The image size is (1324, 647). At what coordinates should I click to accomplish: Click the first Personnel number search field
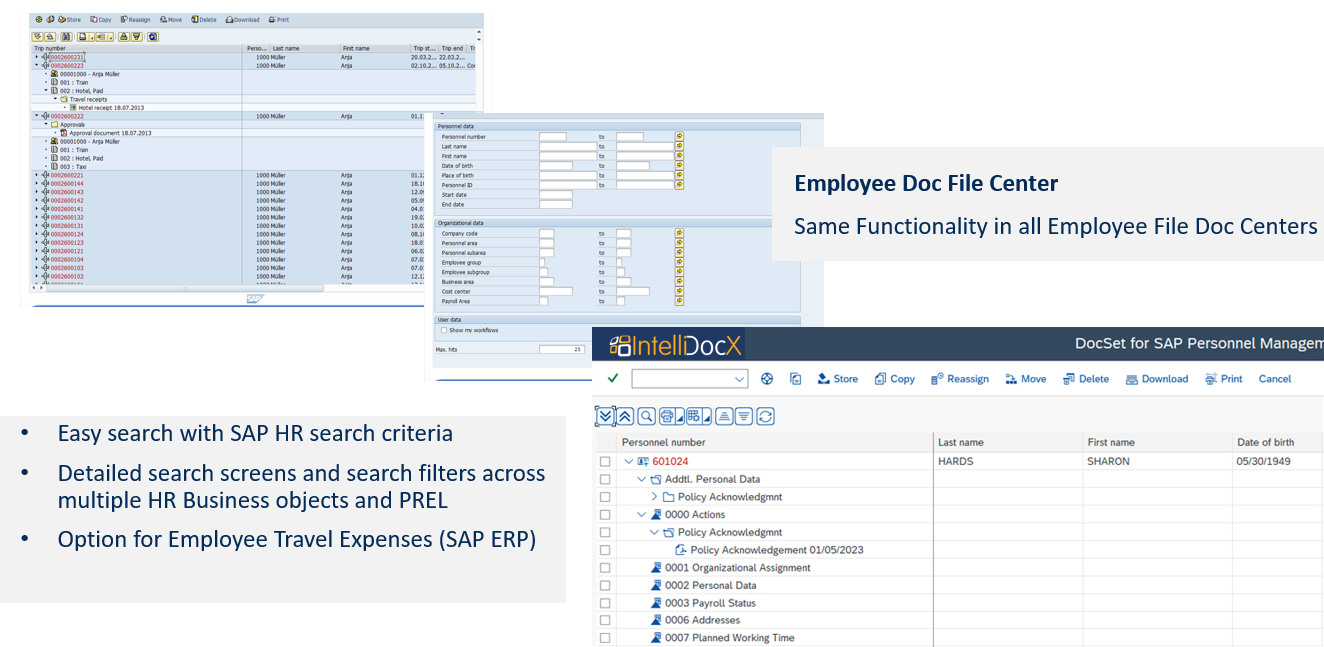point(553,137)
